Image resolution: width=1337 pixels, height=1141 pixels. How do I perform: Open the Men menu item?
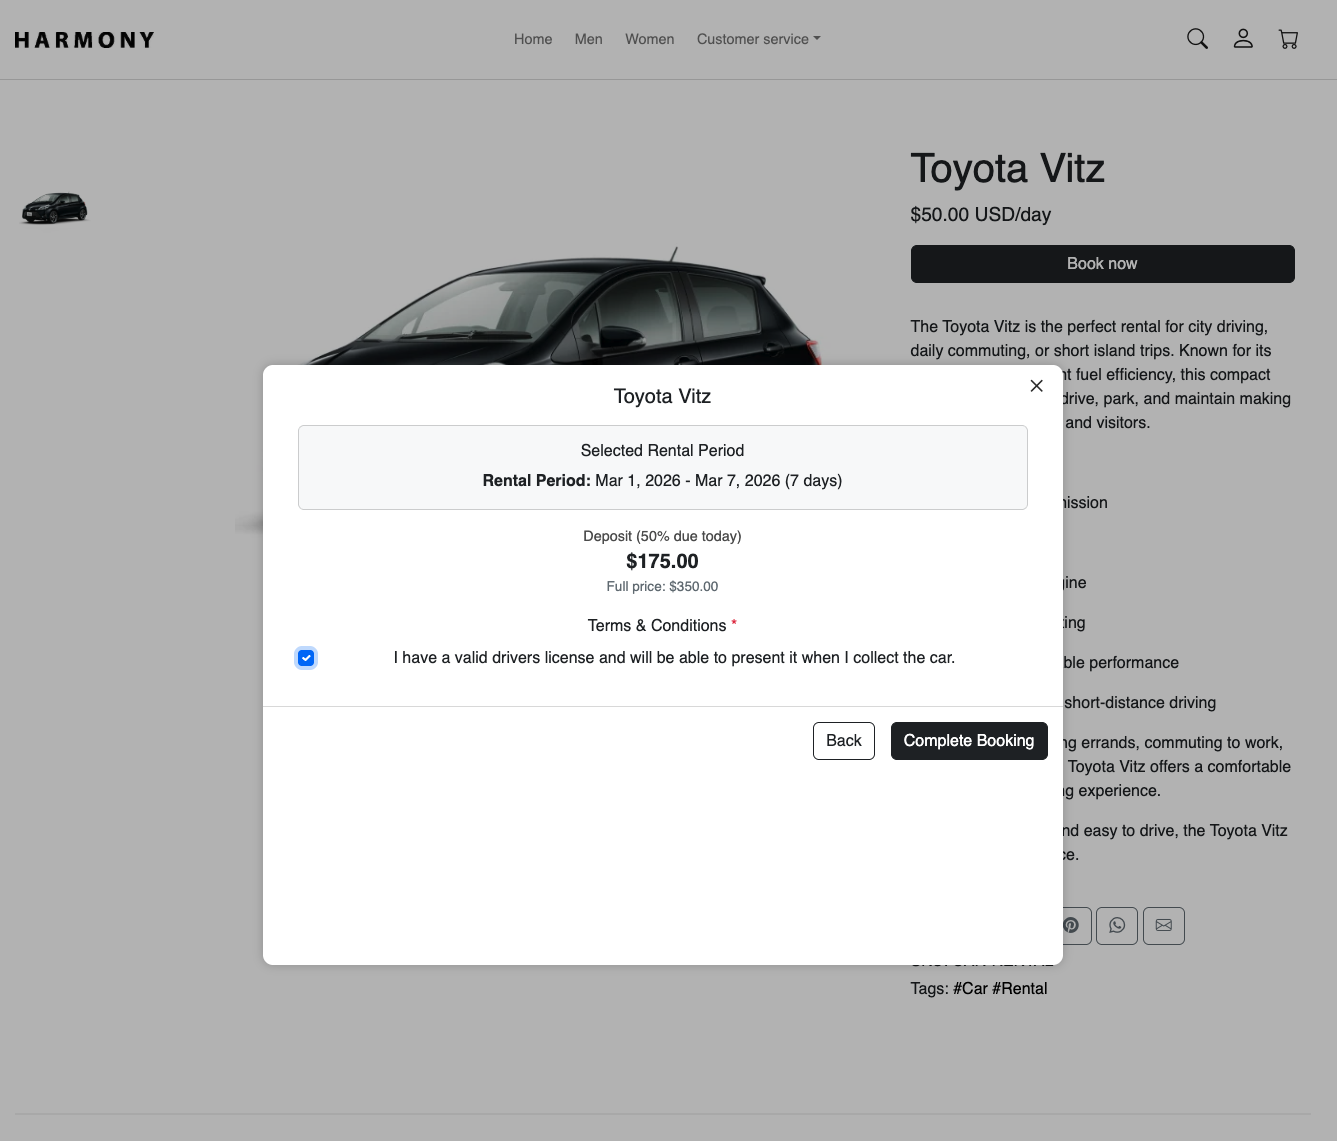[588, 39]
